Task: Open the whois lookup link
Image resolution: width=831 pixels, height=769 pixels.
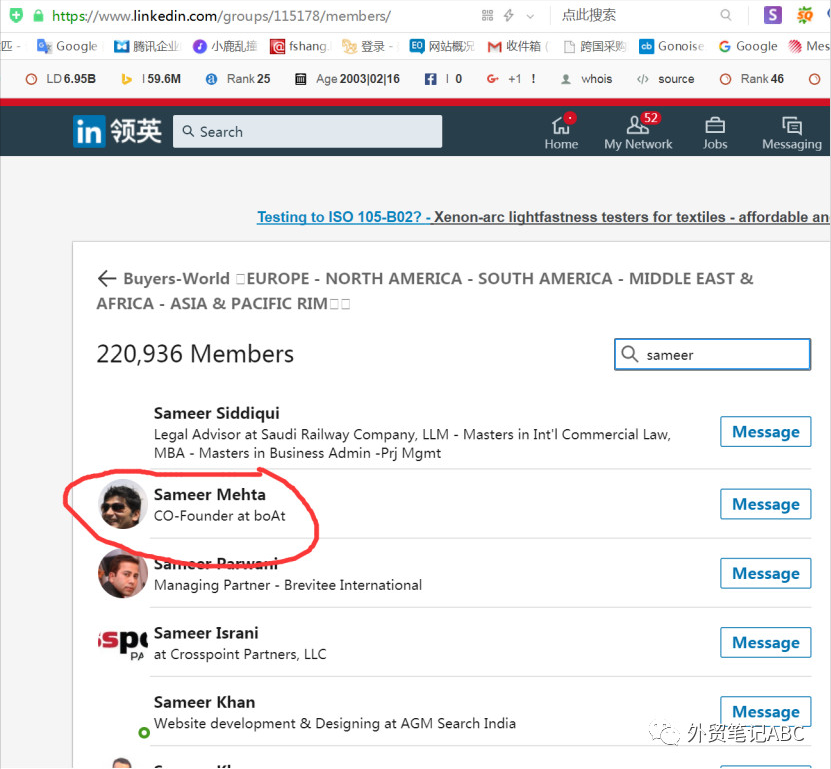Action: [x=587, y=79]
